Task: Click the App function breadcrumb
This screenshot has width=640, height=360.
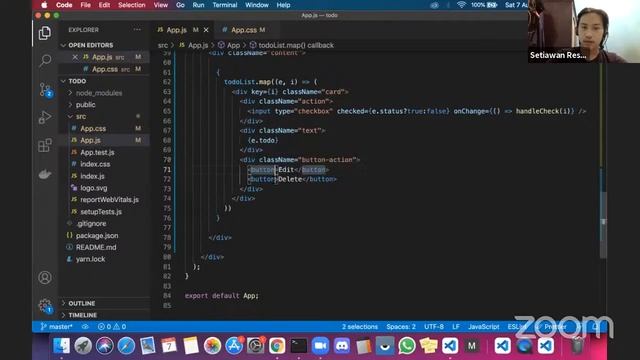Action: pos(229,45)
